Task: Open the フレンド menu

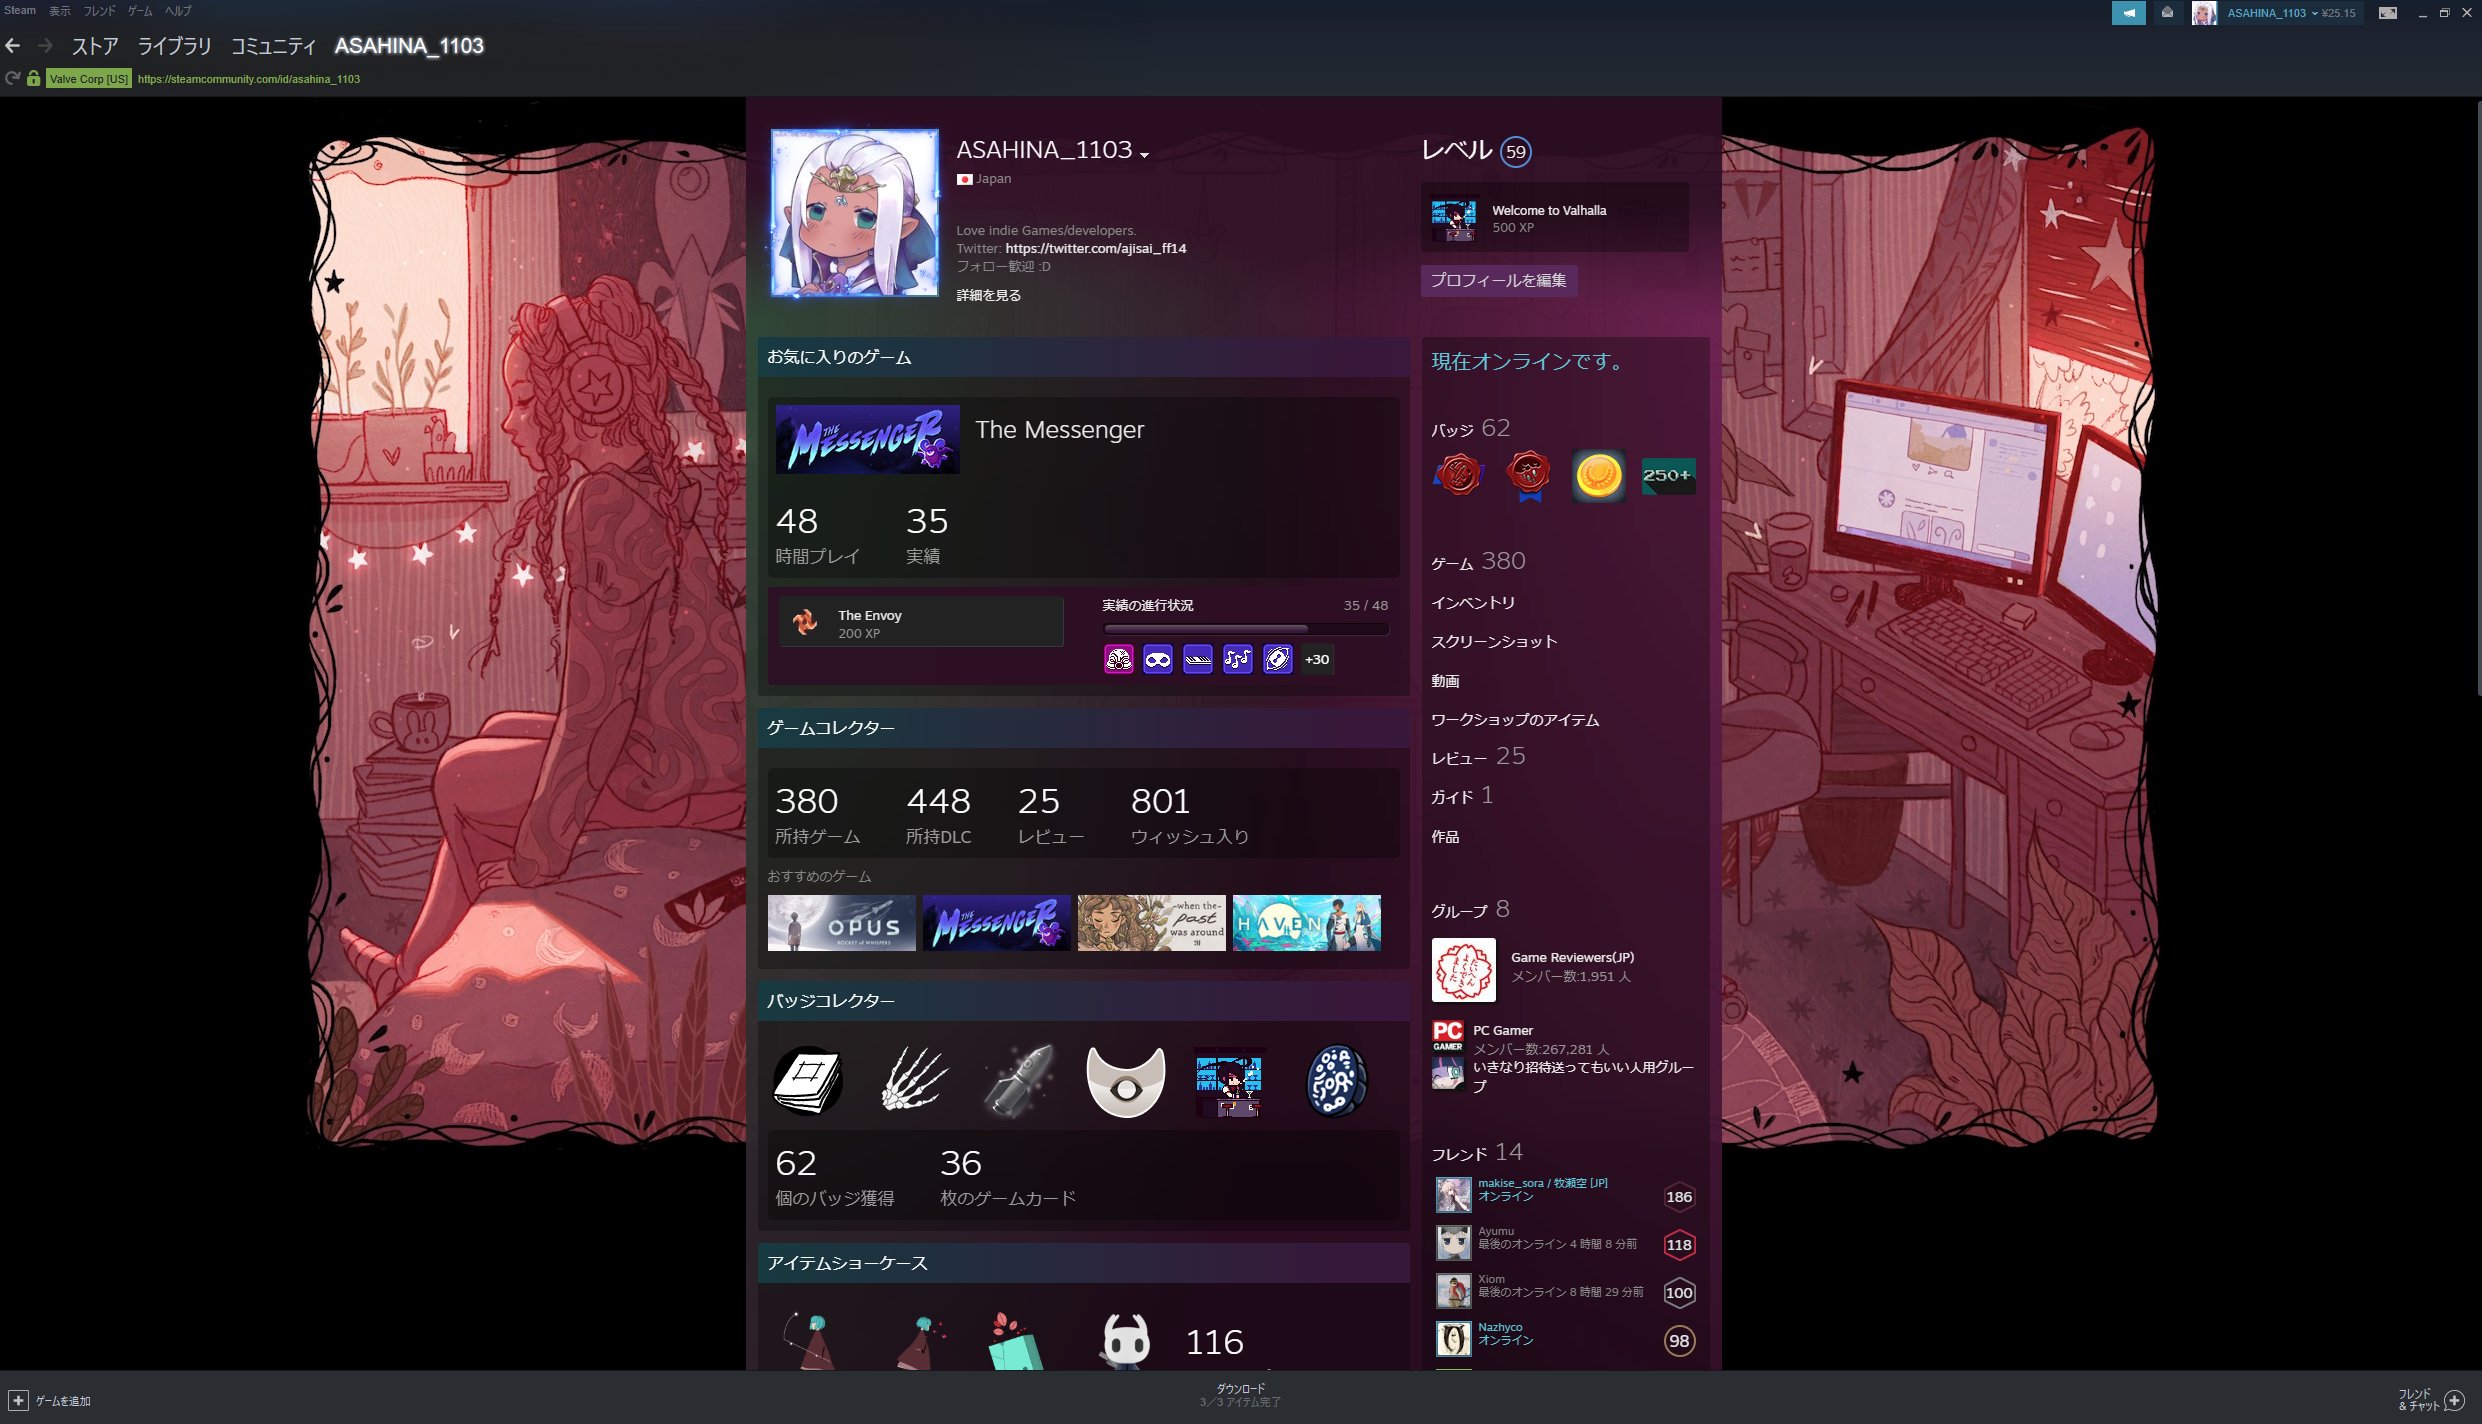Action: 99,11
